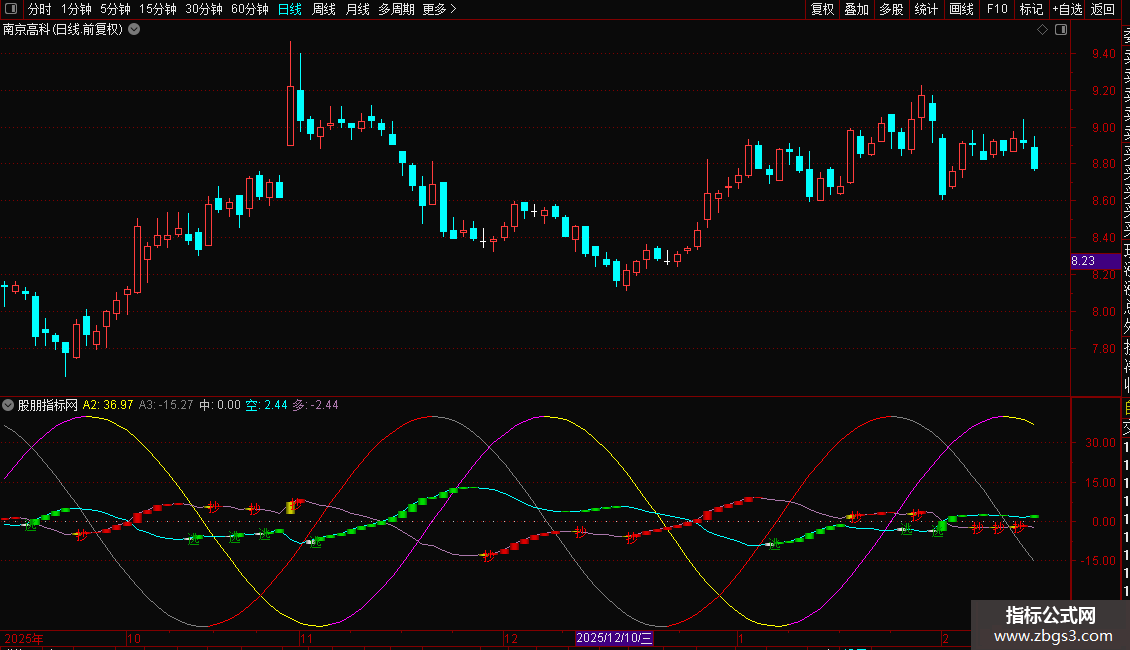Click the 叠加 overlay button
Image resolution: width=1130 pixels, height=650 pixels.
(x=857, y=9)
